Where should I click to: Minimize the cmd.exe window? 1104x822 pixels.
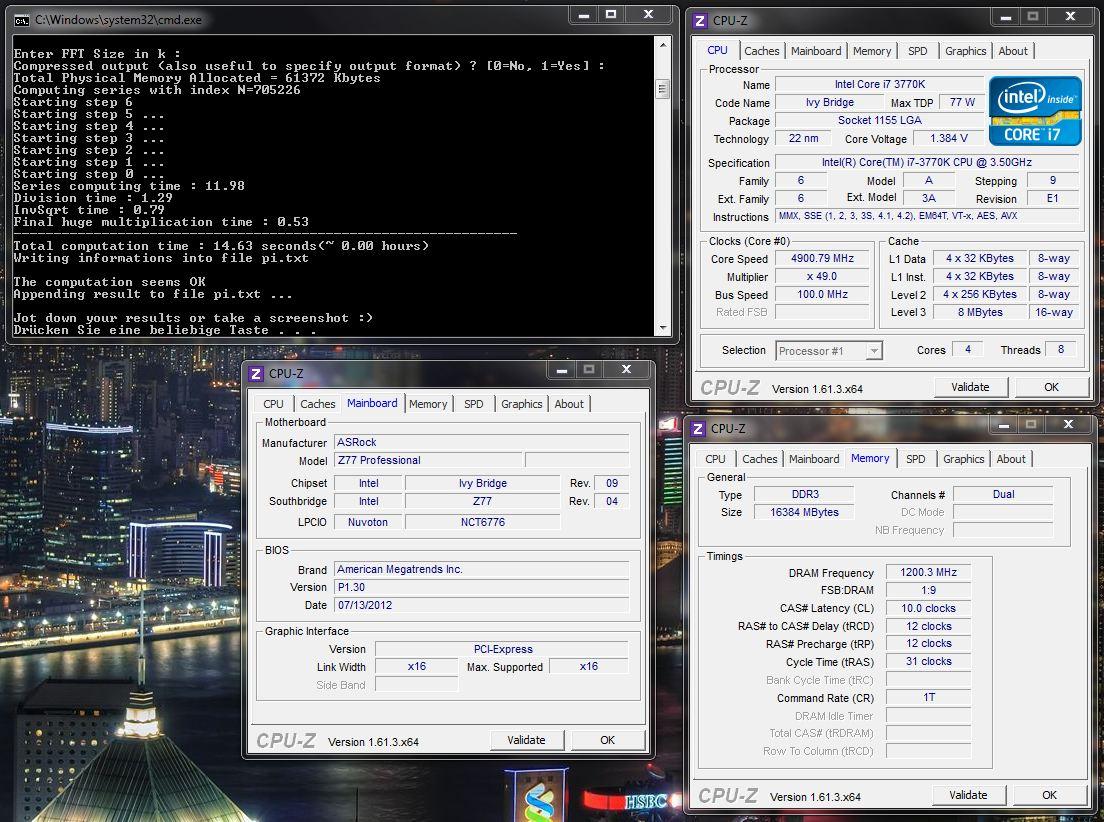(x=584, y=15)
